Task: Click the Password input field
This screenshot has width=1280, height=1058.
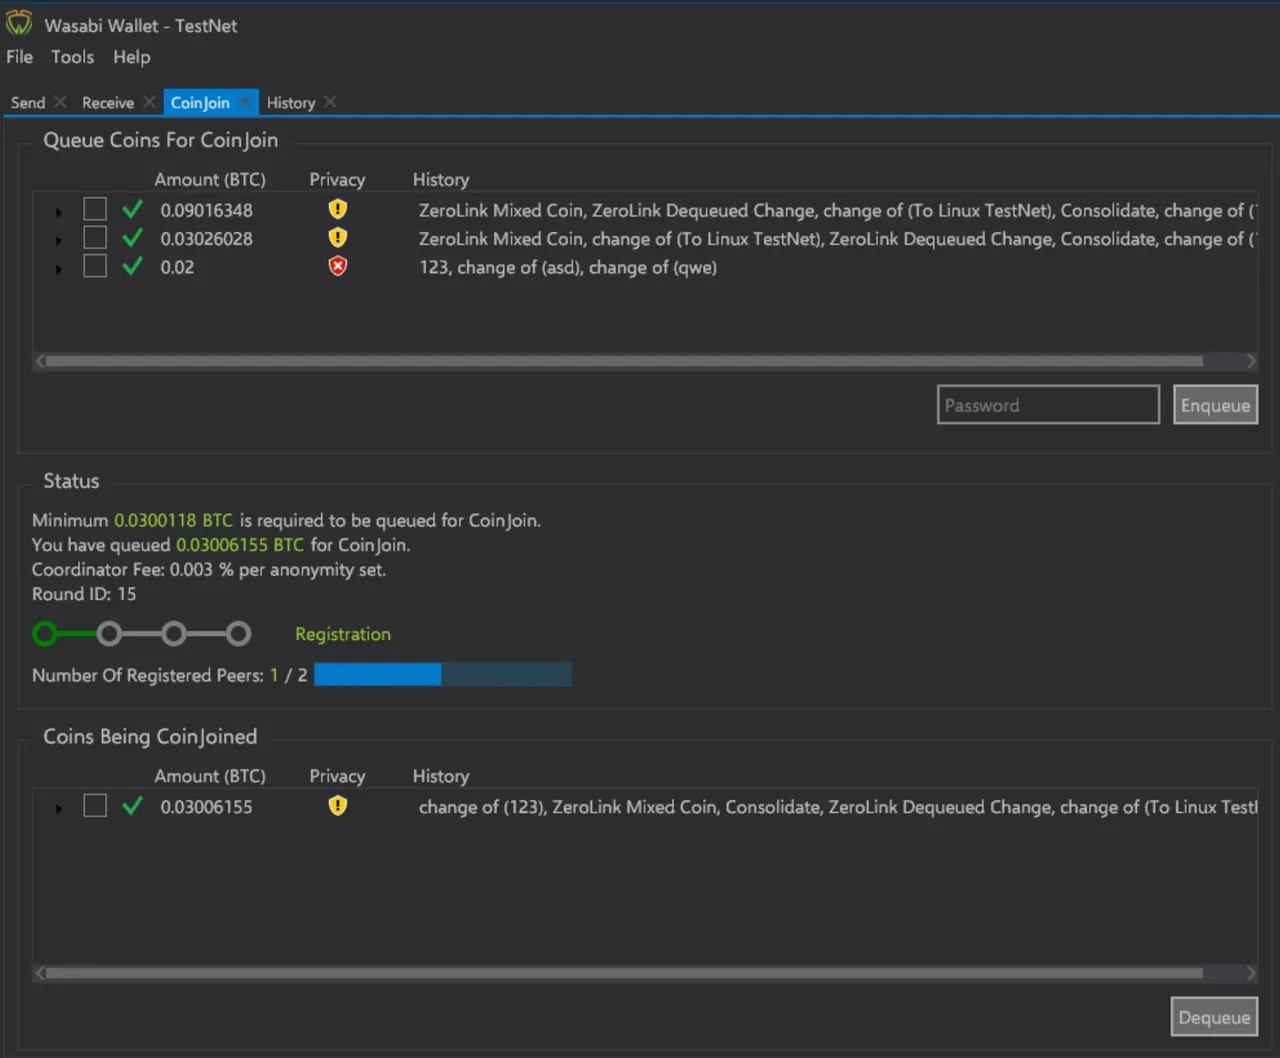Action: click(1048, 405)
